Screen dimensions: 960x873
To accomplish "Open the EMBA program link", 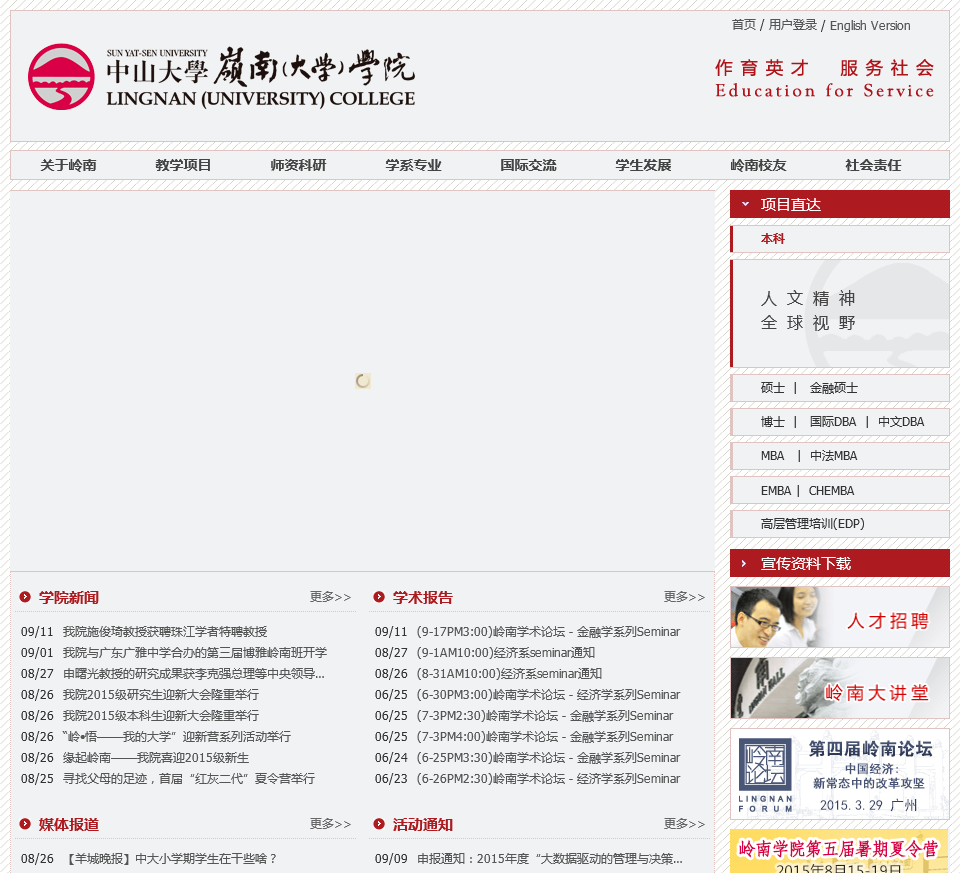I will [776, 491].
